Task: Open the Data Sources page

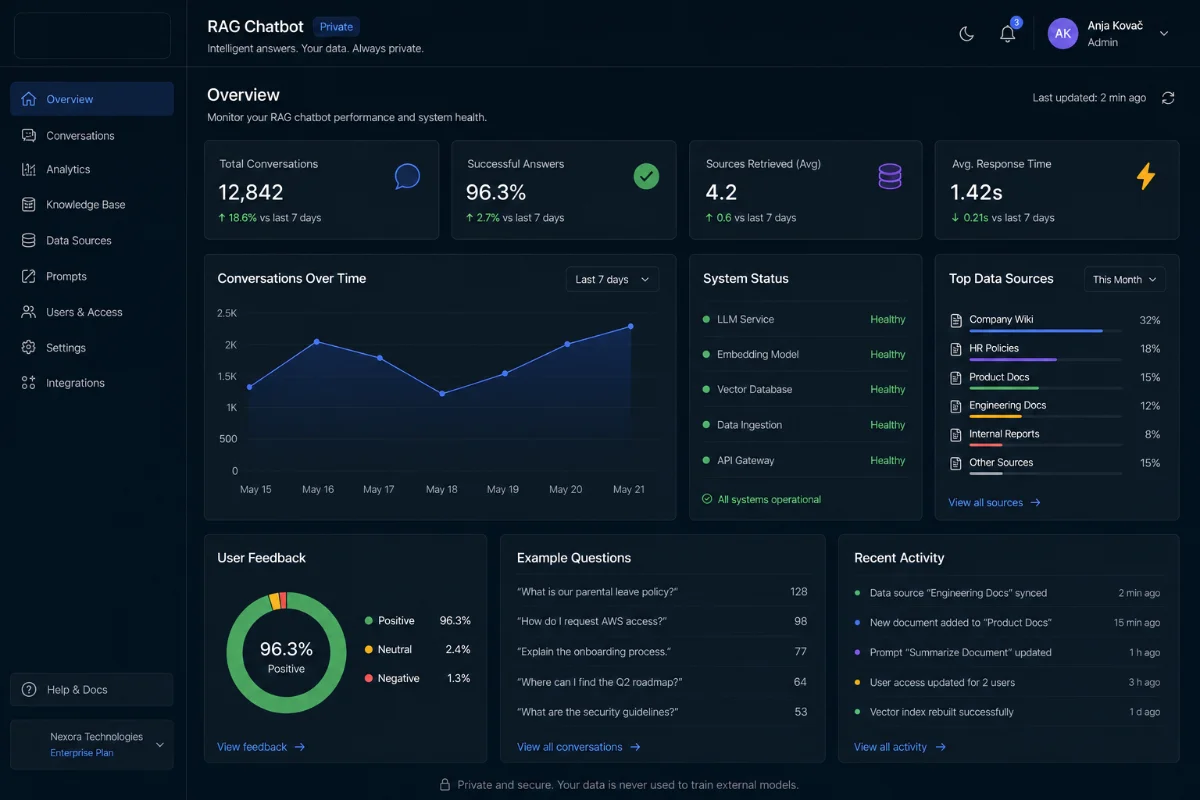Action: tap(92, 241)
